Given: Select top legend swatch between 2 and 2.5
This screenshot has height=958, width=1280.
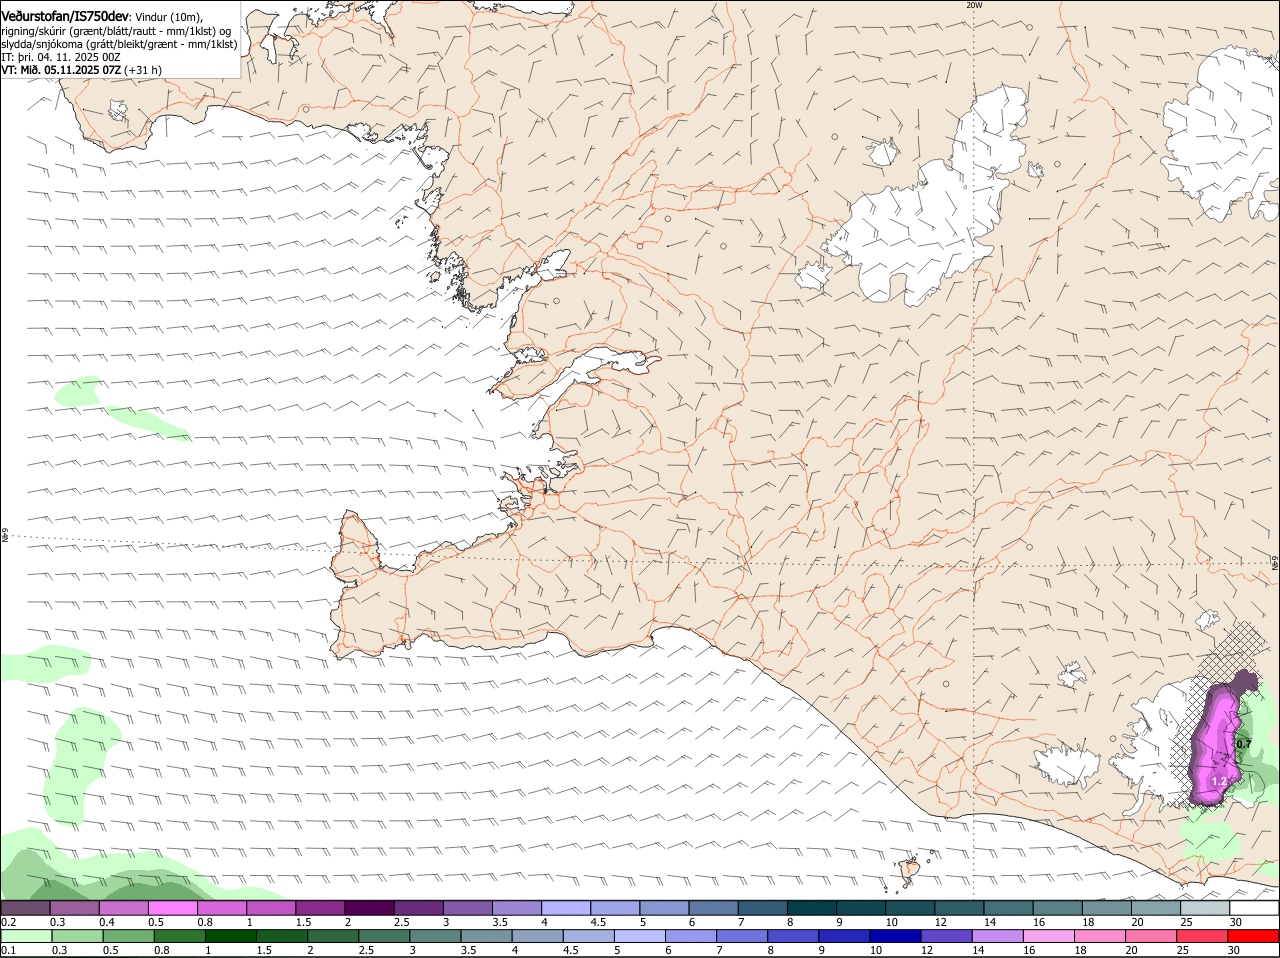Looking at the screenshot, I should click(370, 908).
